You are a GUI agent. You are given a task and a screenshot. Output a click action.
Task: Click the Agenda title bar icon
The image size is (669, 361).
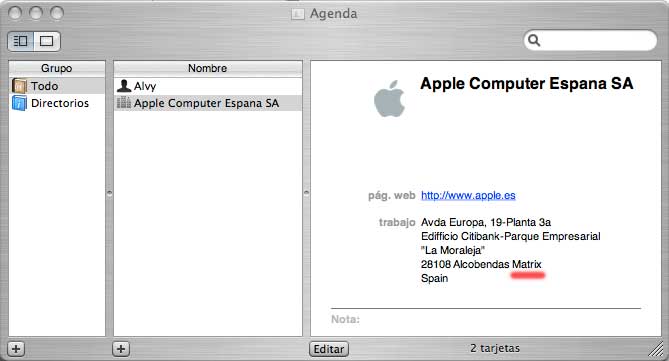coord(297,14)
